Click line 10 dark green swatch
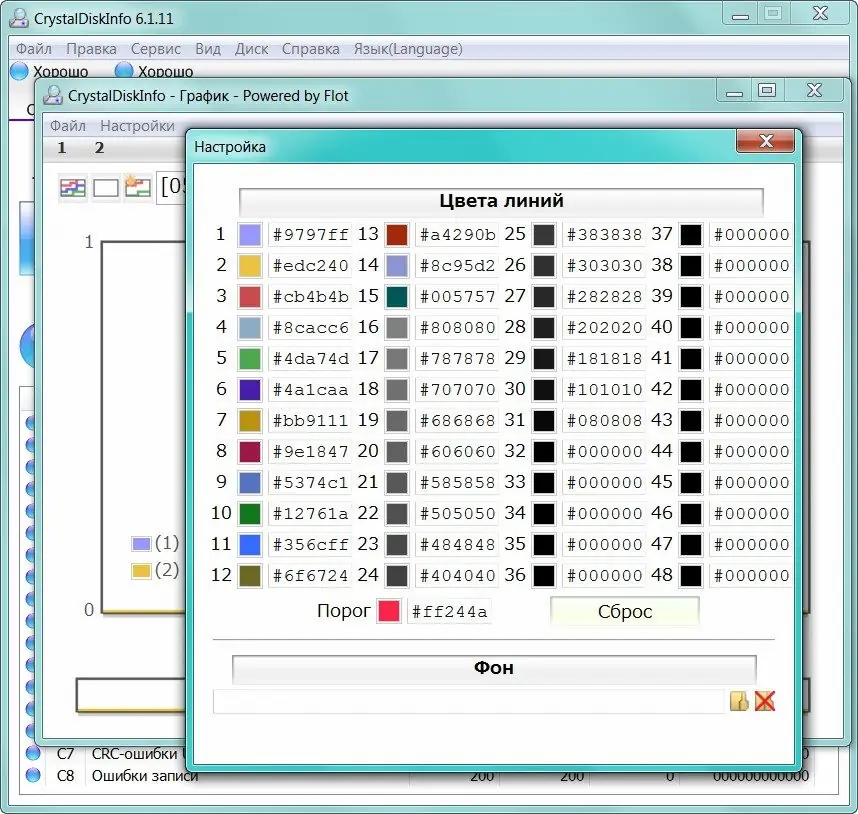 click(x=250, y=514)
